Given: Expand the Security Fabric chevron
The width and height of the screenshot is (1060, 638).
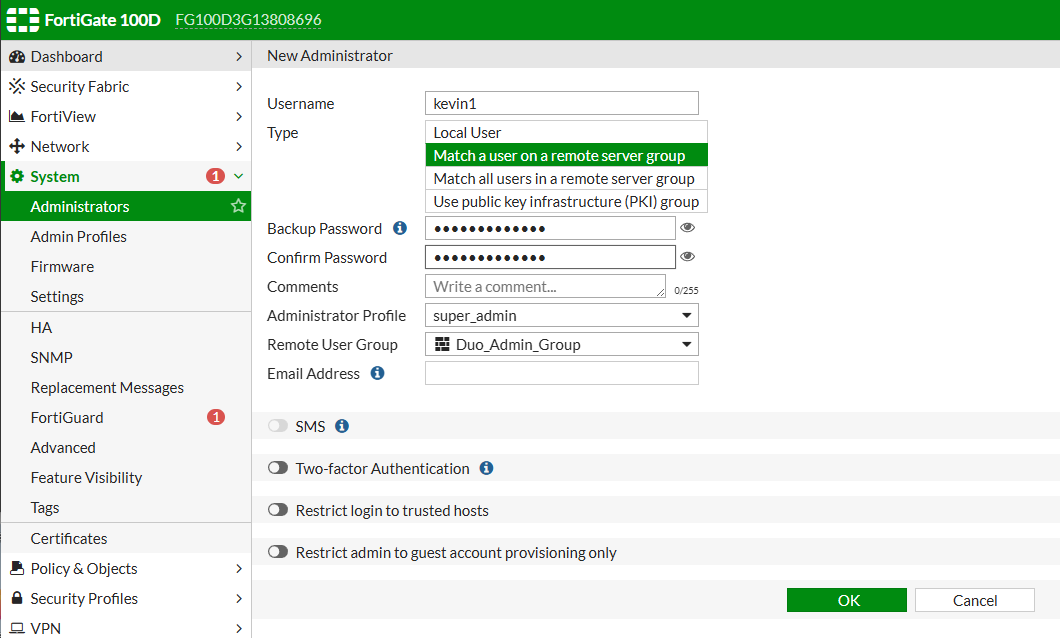Looking at the screenshot, I should (239, 87).
